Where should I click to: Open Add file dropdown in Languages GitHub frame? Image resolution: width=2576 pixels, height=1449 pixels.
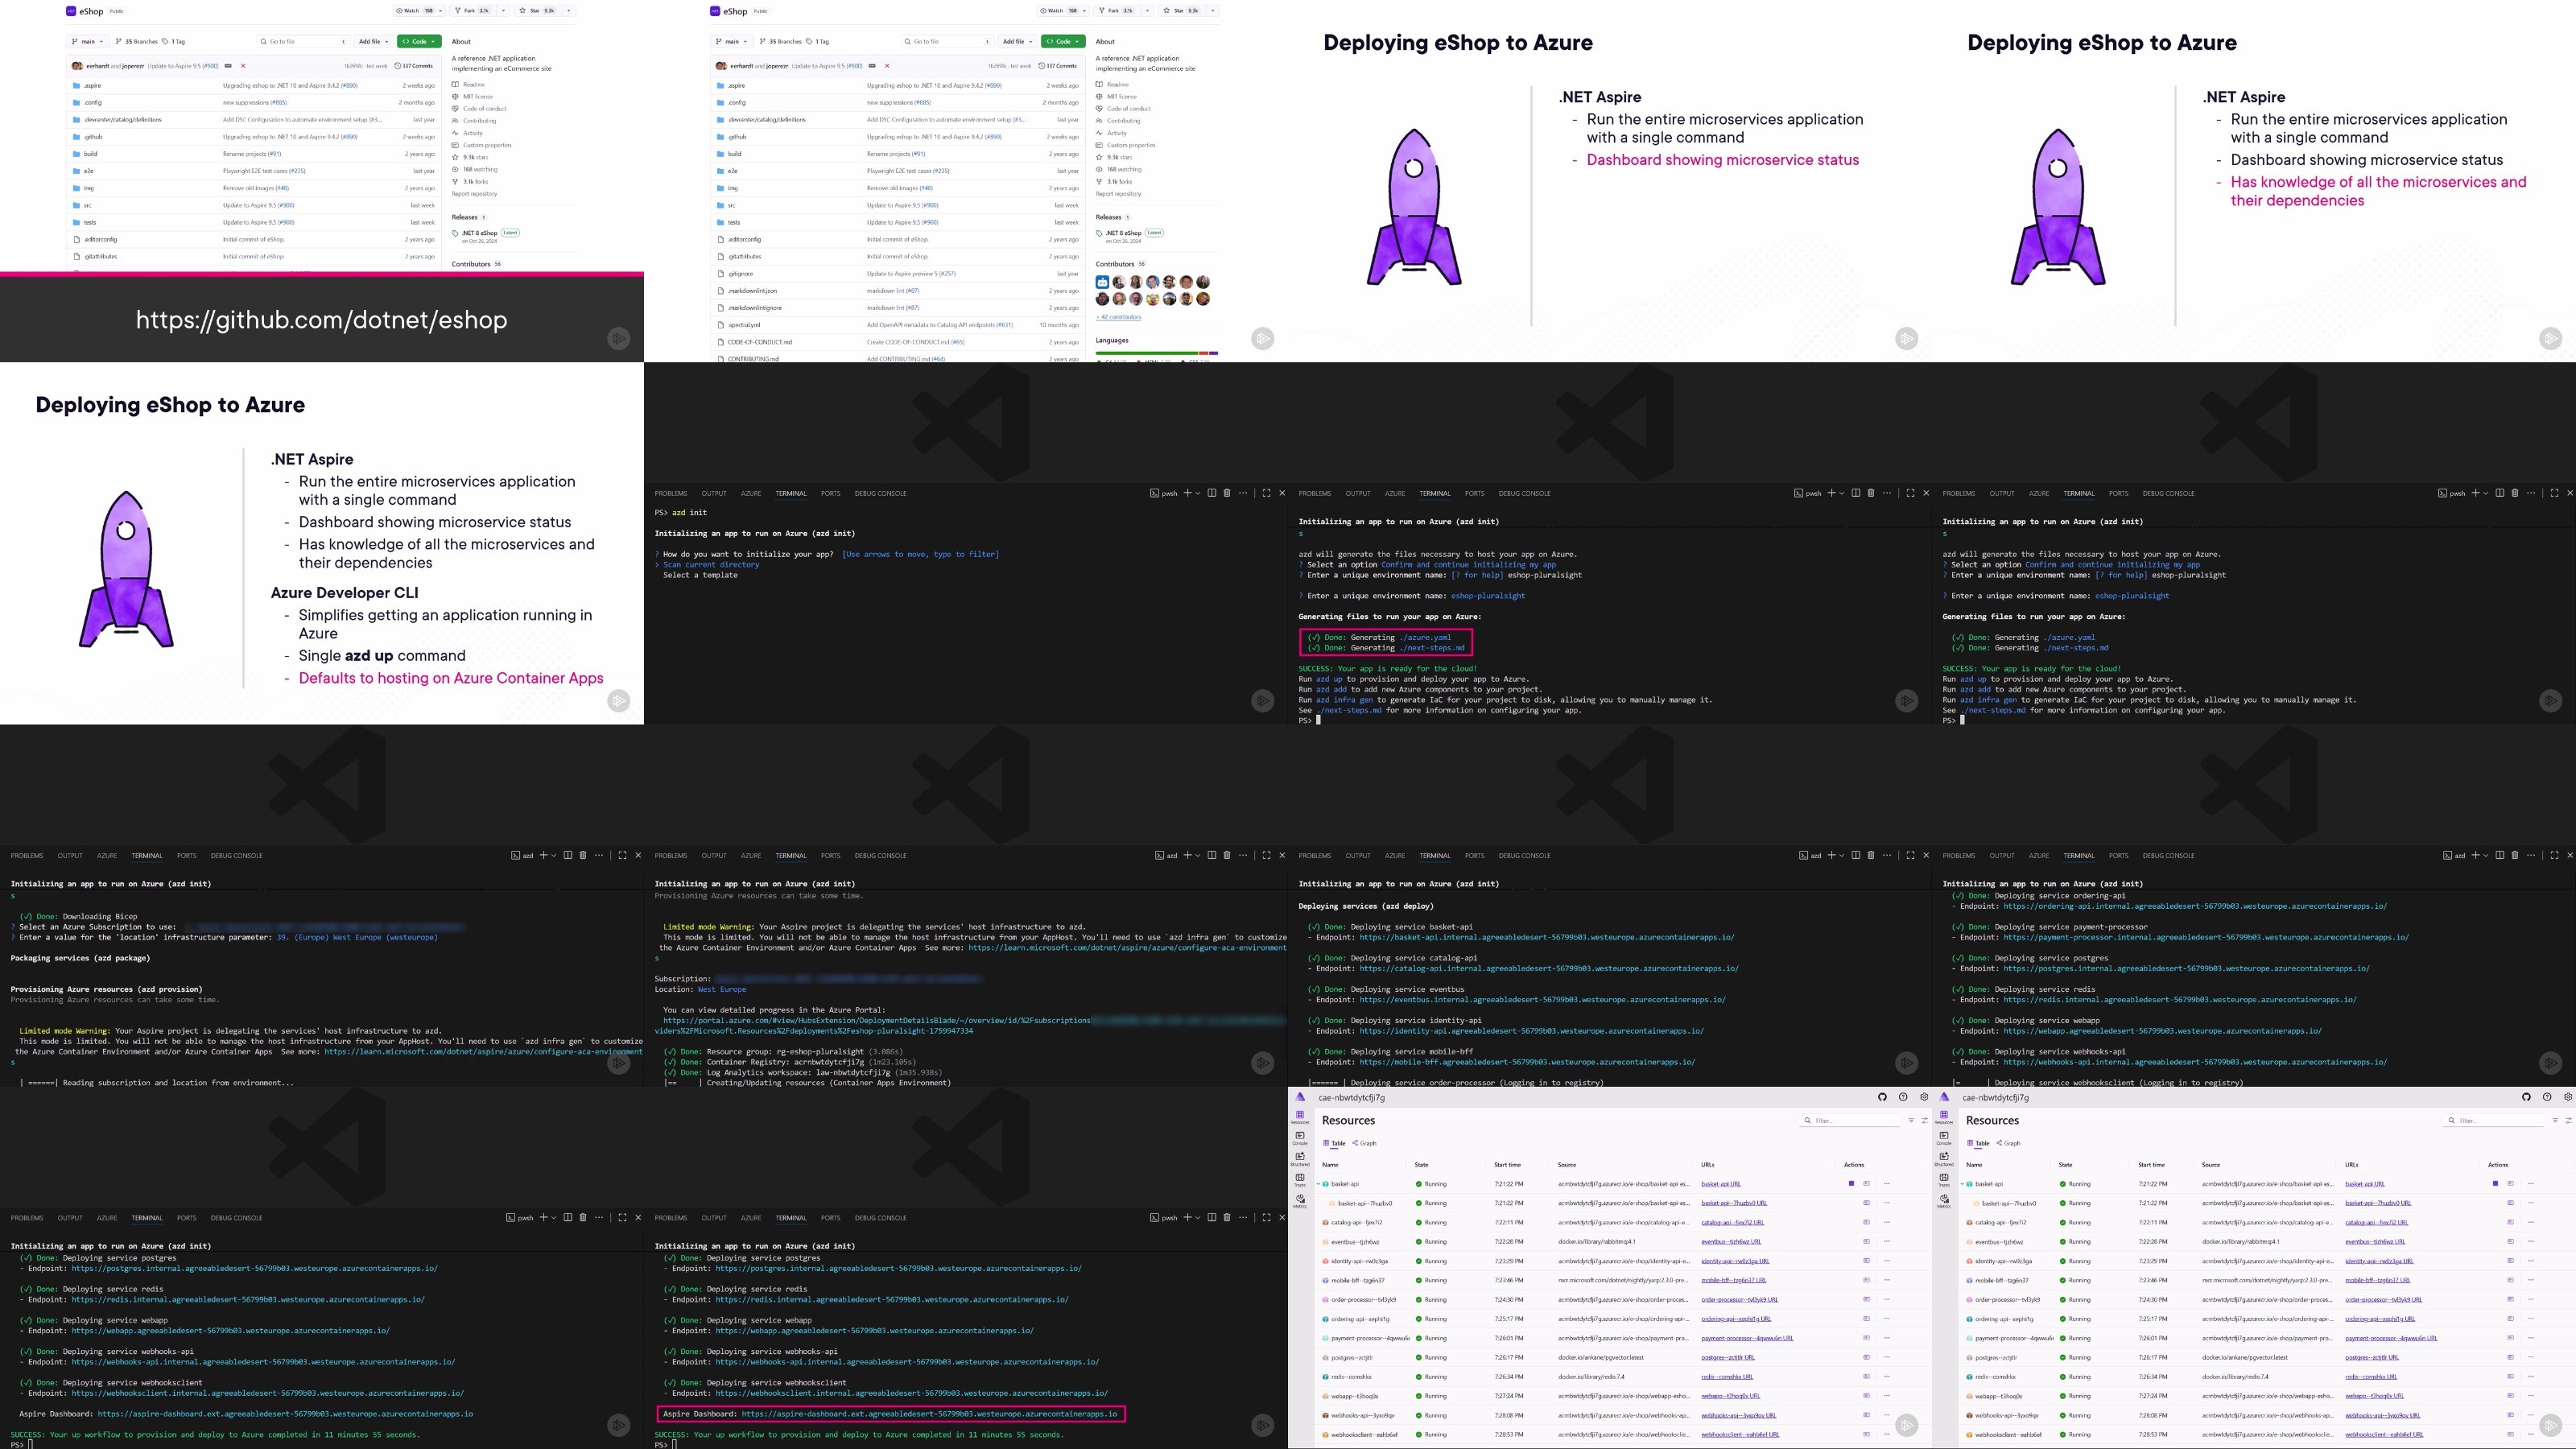[x=1017, y=42]
